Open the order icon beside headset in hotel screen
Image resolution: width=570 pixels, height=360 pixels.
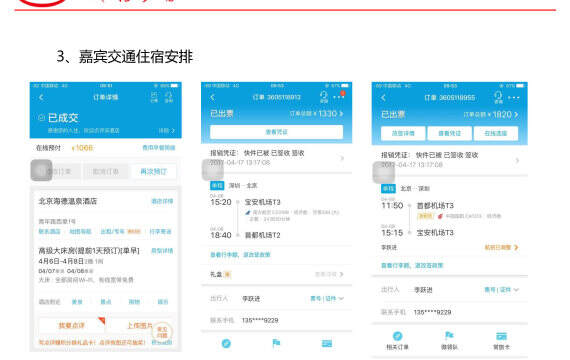(154, 97)
